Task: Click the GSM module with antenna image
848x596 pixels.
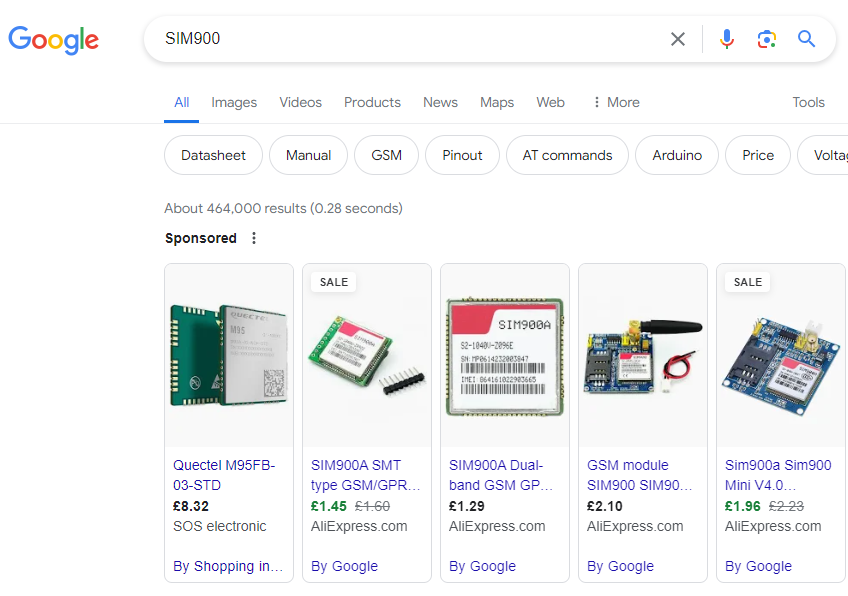Action: point(643,355)
